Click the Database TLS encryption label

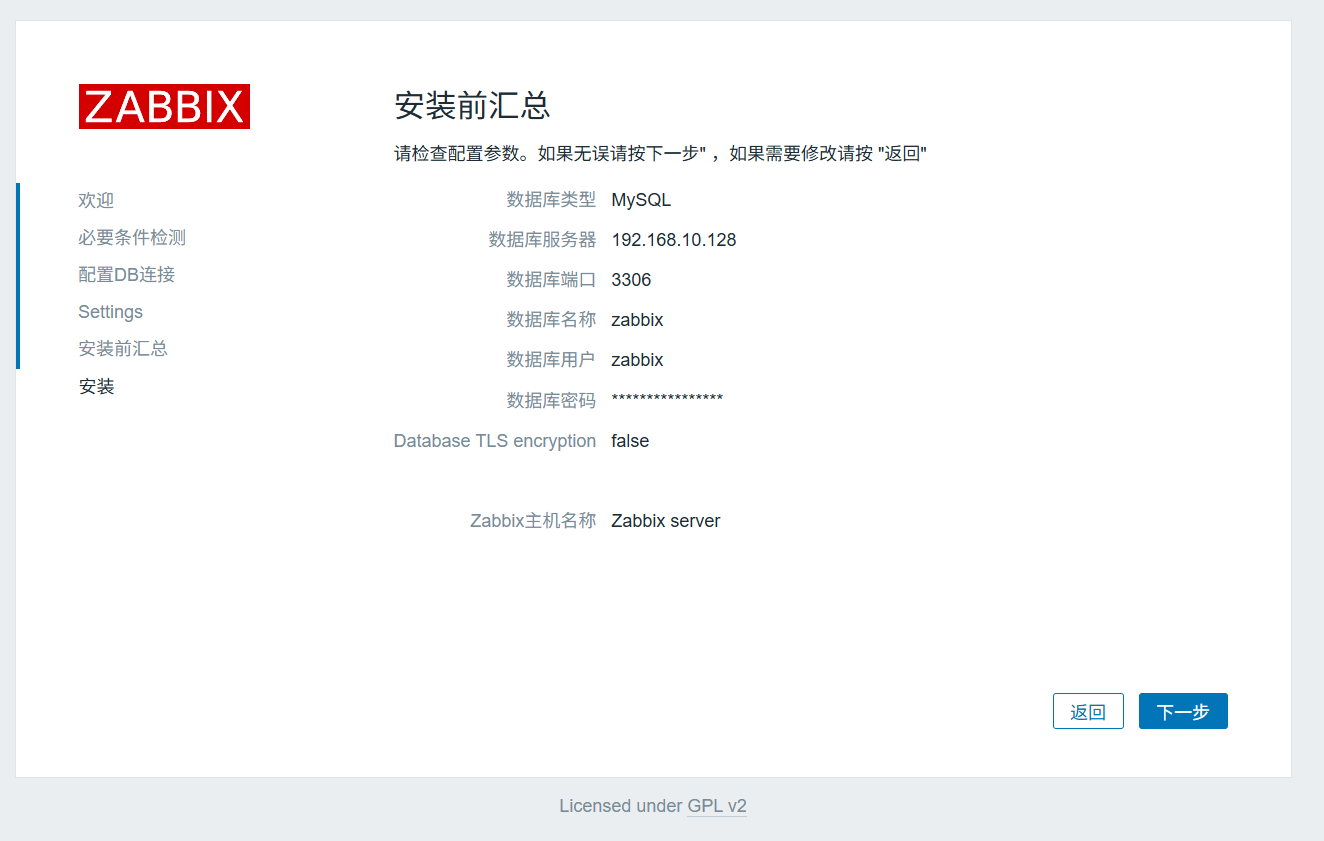coord(495,441)
